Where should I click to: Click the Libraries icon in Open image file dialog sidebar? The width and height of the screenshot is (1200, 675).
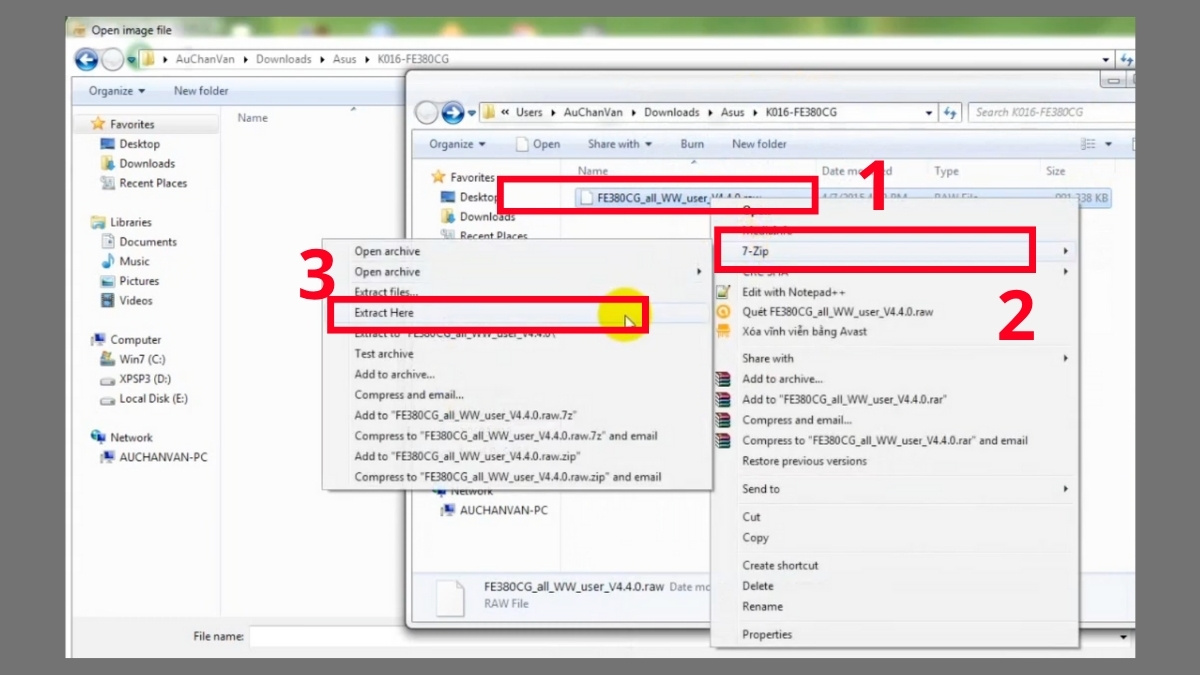click(x=98, y=222)
